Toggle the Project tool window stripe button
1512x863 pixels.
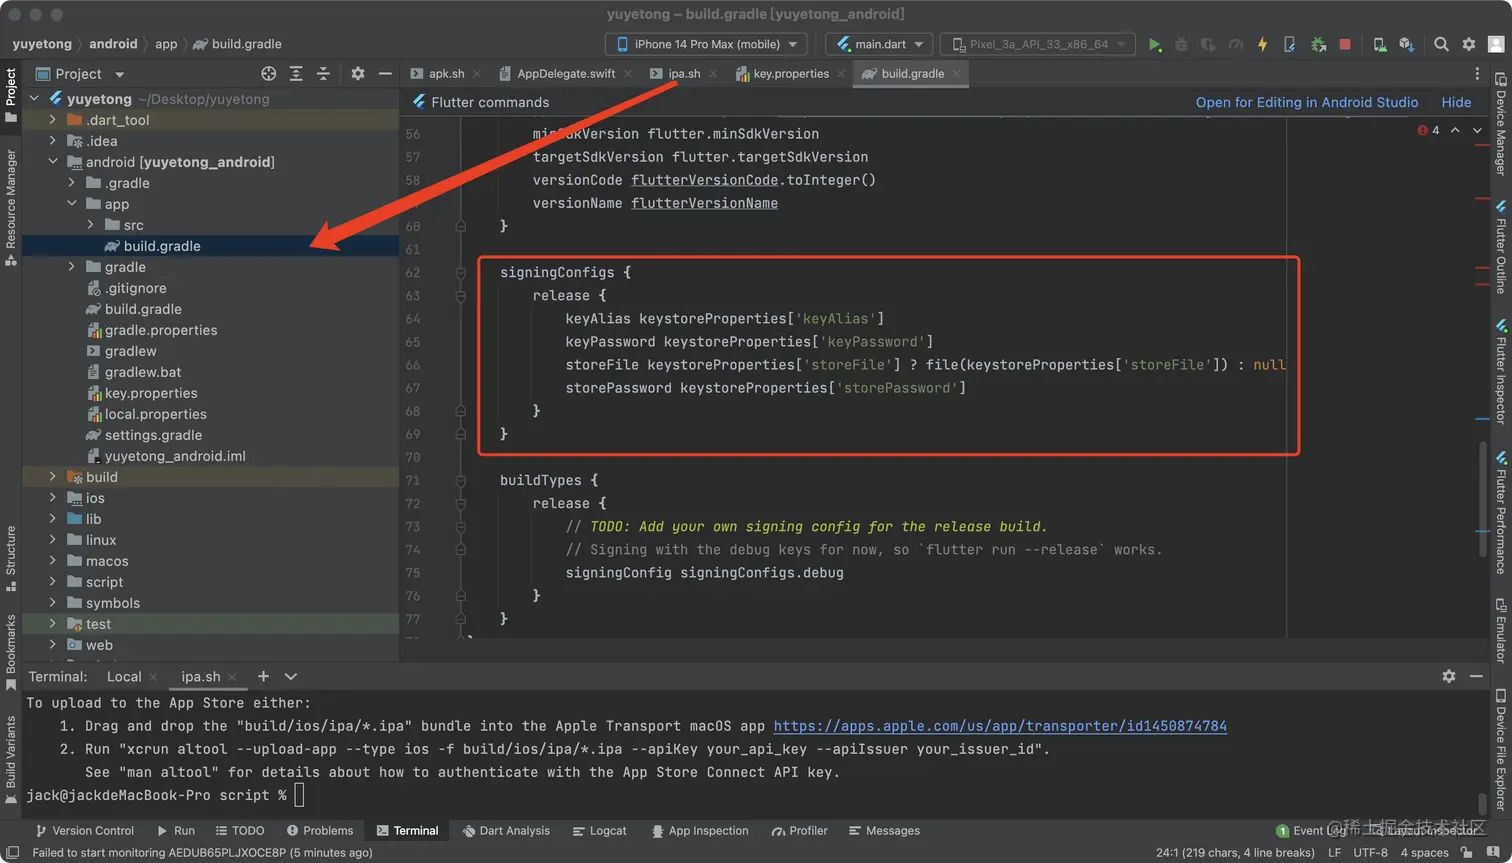pyautogui.click(x=11, y=95)
